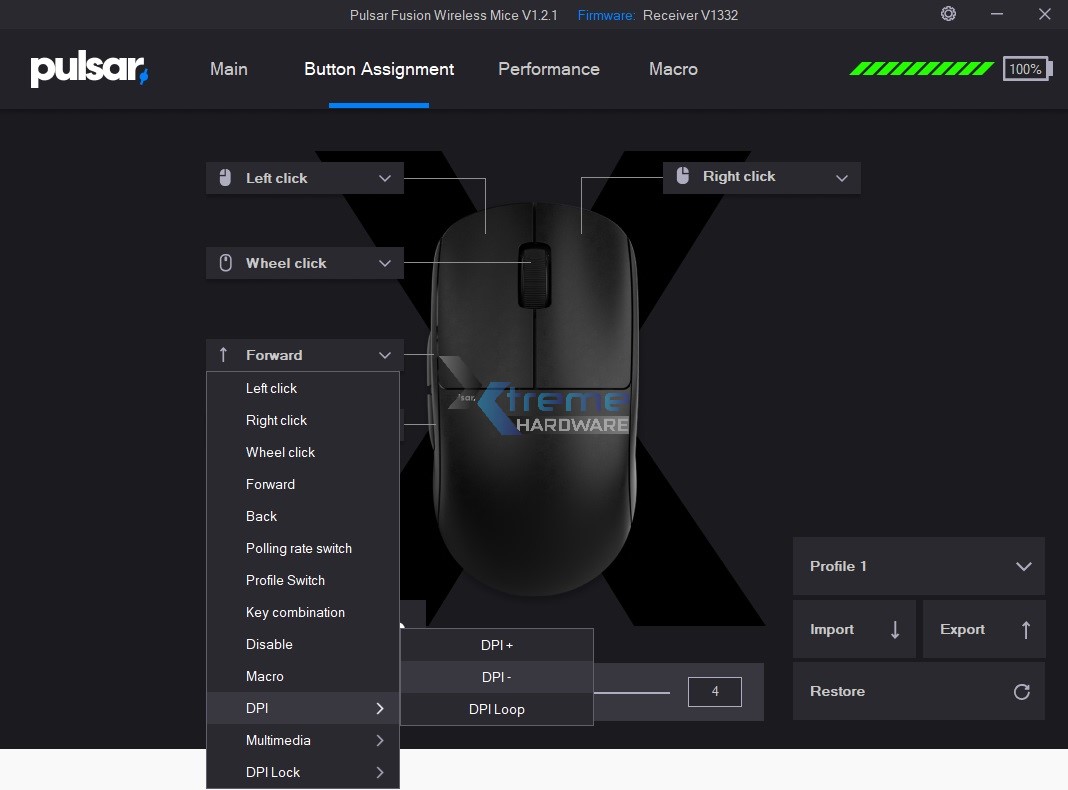1068x790 pixels.
Task: Switch to the Performance tab
Action: pyautogui.click(x=548, y=69)
